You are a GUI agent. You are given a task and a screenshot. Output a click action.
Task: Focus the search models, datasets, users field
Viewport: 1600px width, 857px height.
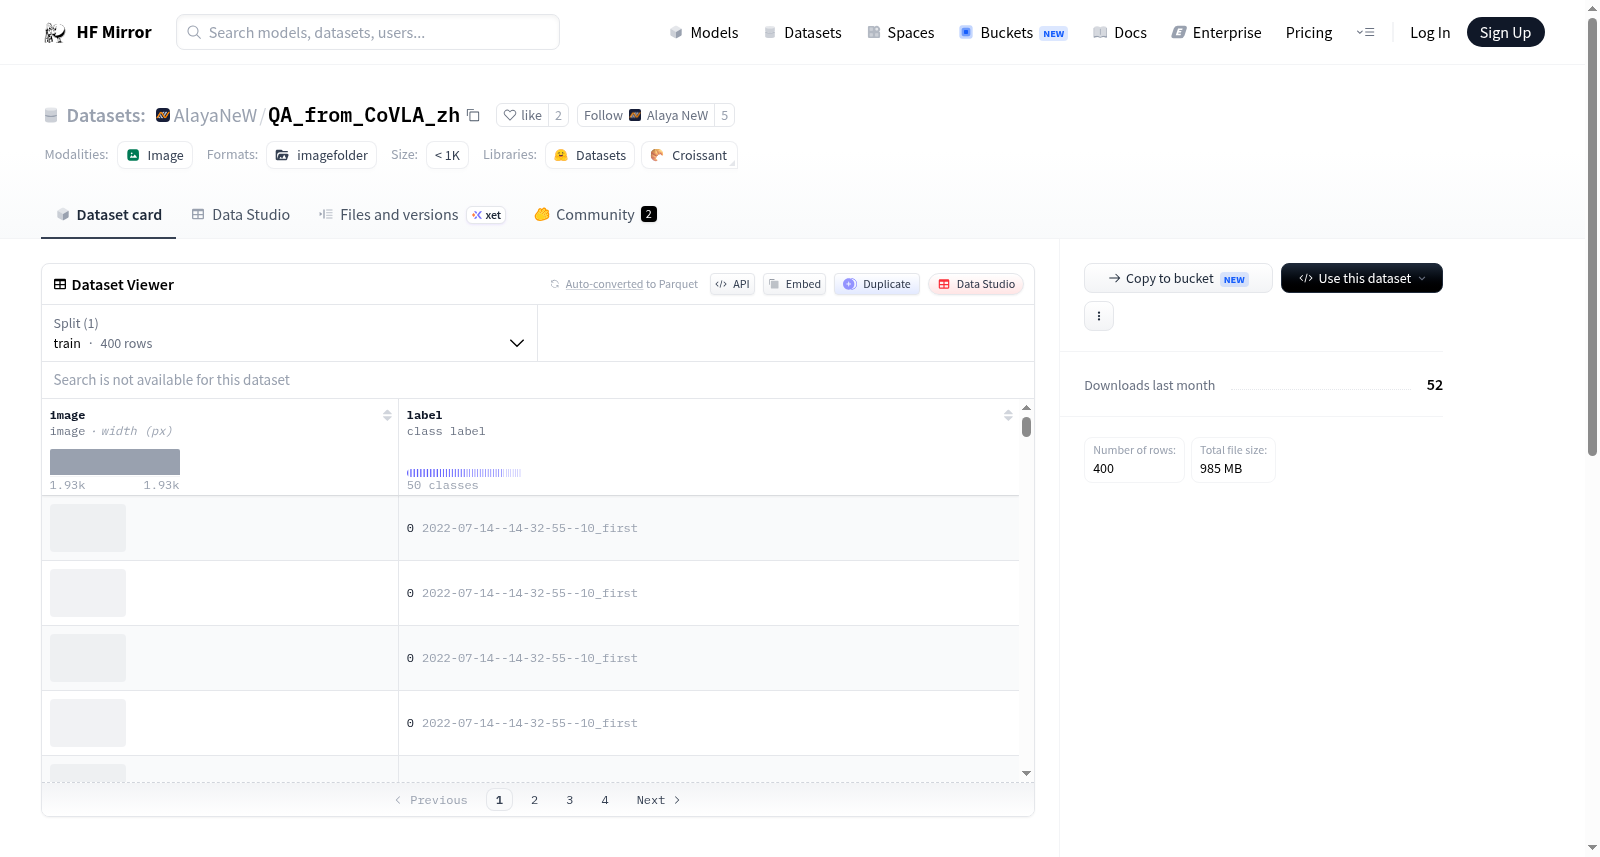(368, 32)
